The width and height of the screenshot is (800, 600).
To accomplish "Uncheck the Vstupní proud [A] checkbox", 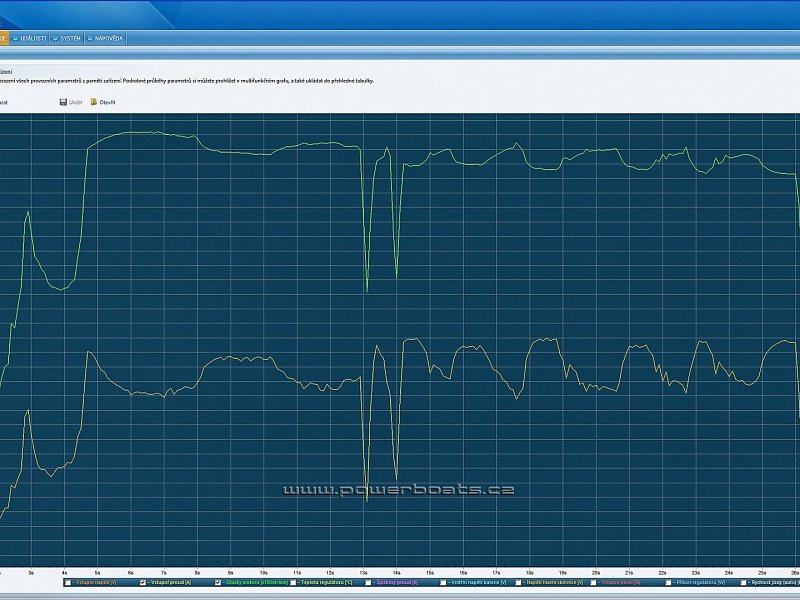I will 143,582.
